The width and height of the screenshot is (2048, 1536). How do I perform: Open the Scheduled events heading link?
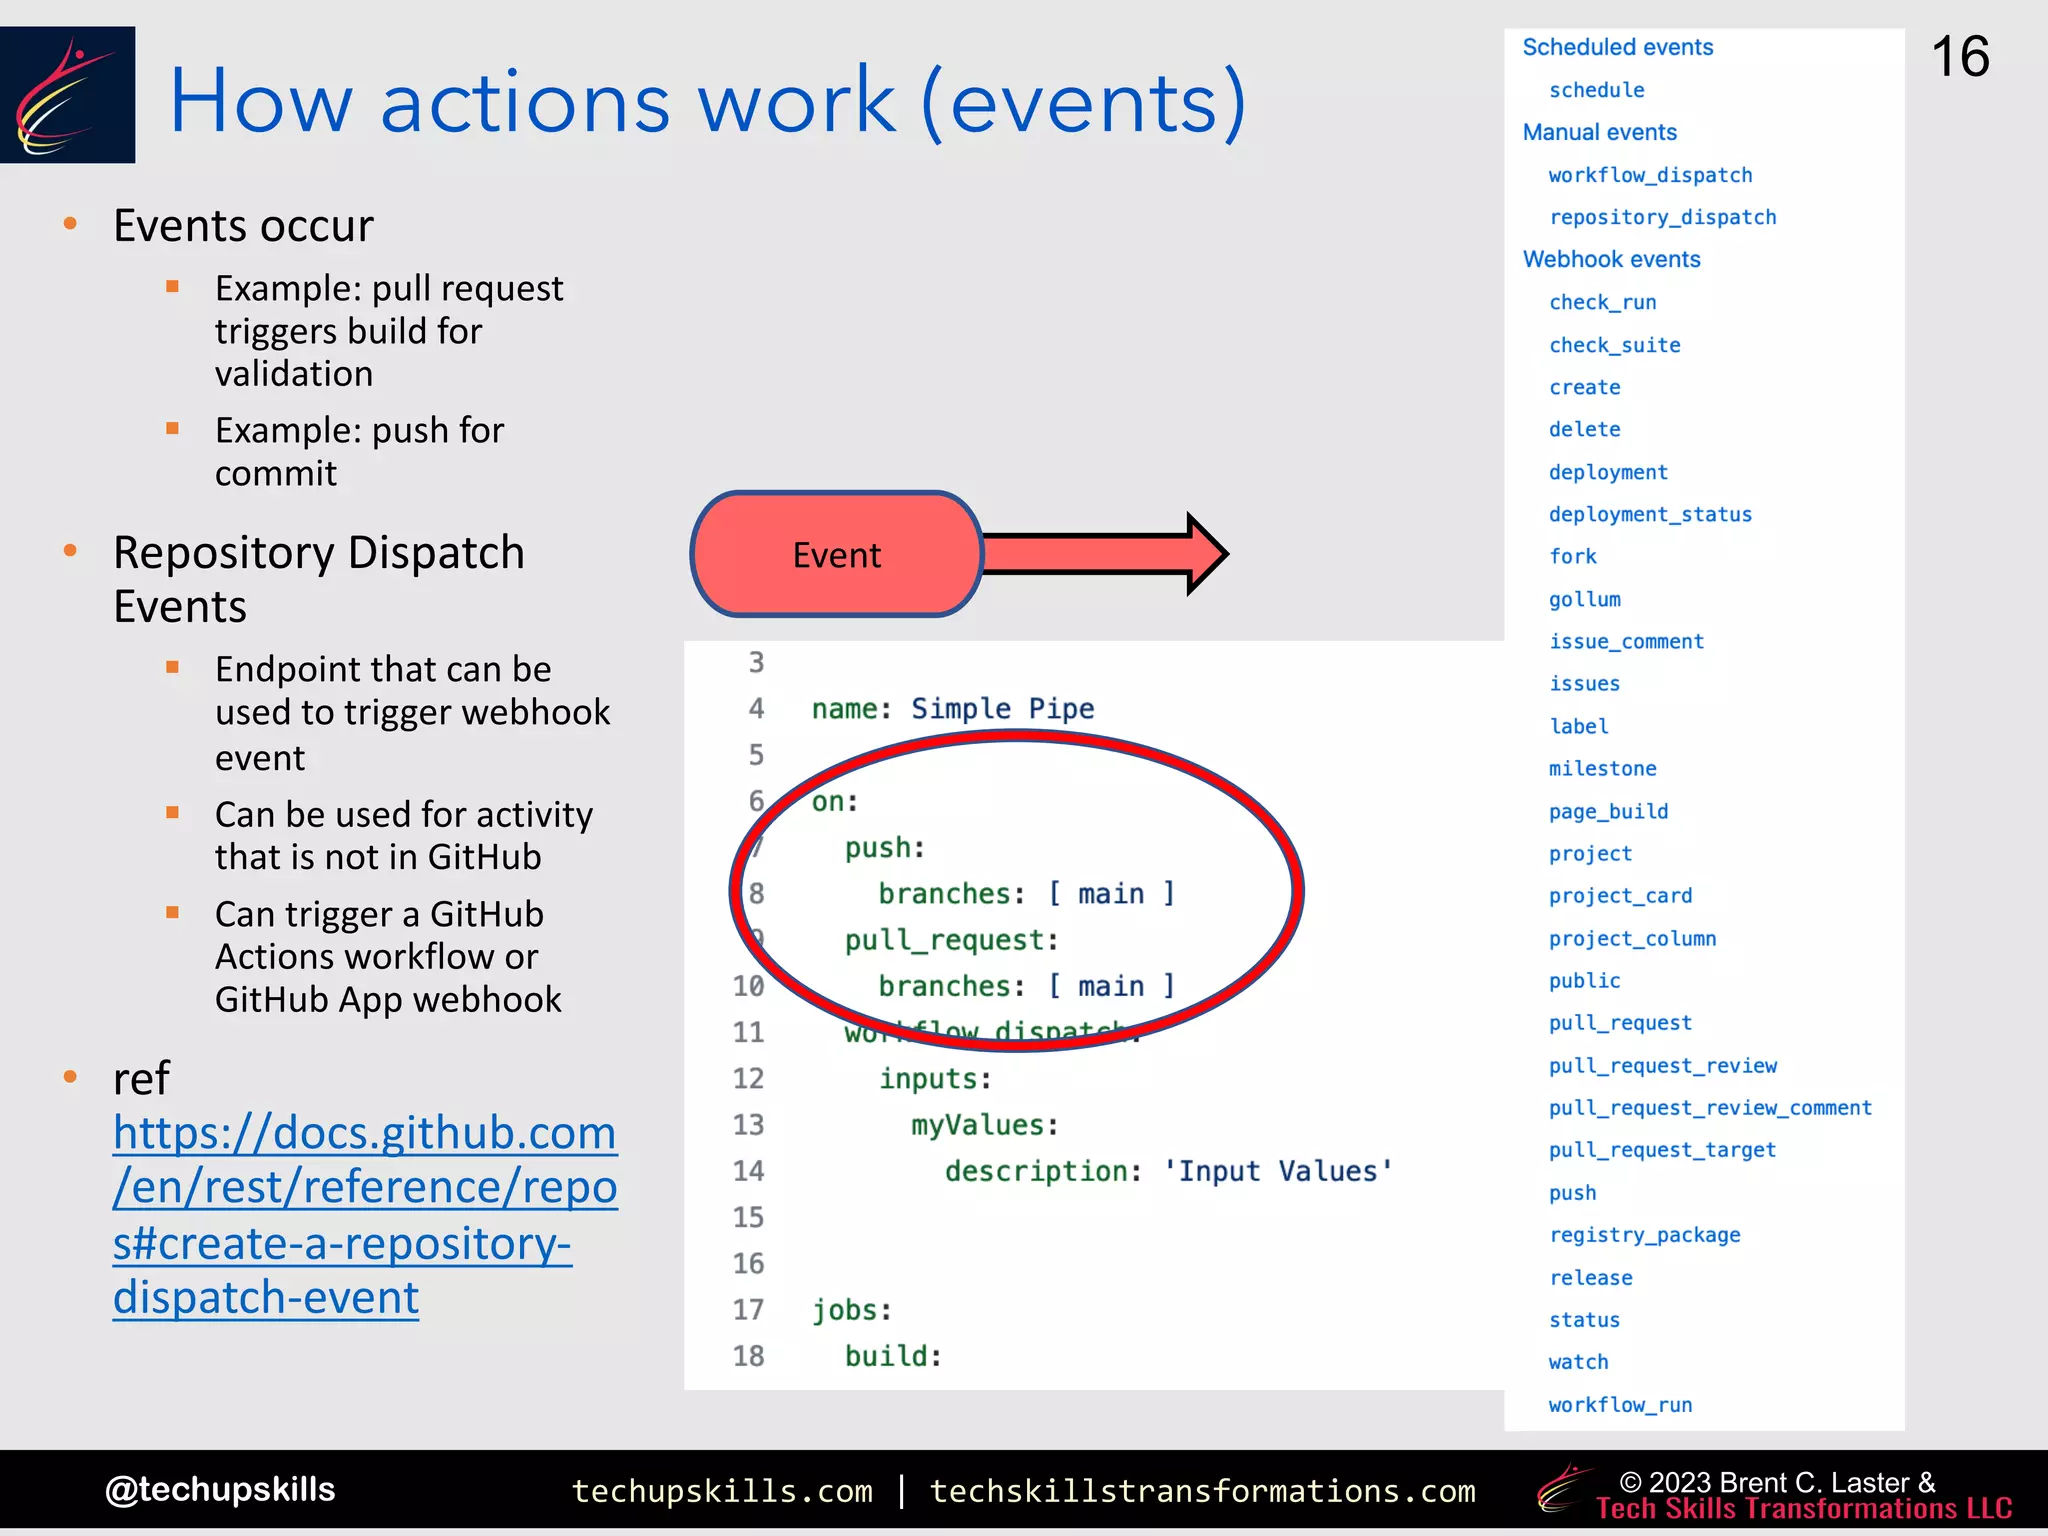(x=1617, y=47)
